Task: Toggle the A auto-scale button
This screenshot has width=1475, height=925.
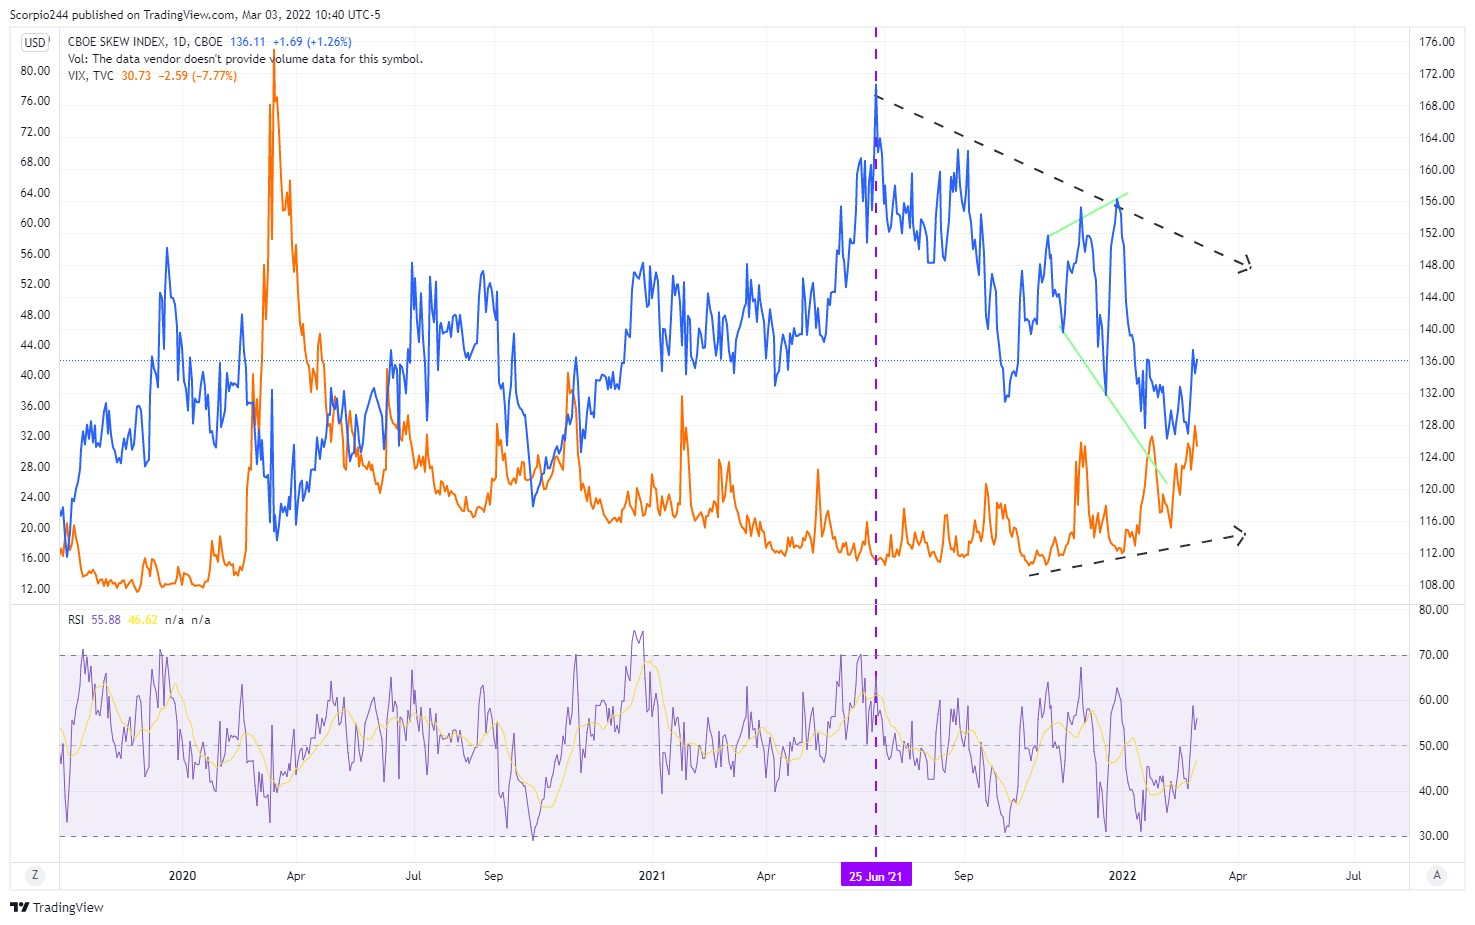Action: pos(1437,875)
